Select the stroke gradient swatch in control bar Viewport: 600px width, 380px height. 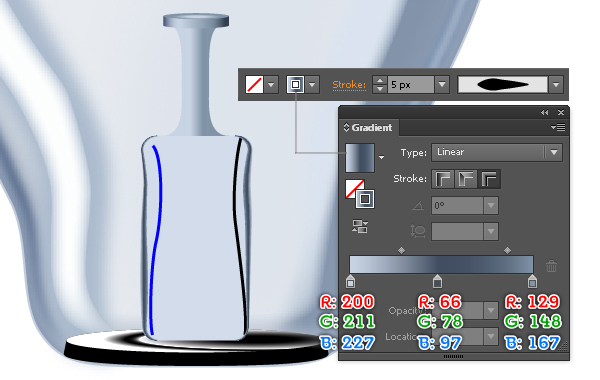coord(295,85)
